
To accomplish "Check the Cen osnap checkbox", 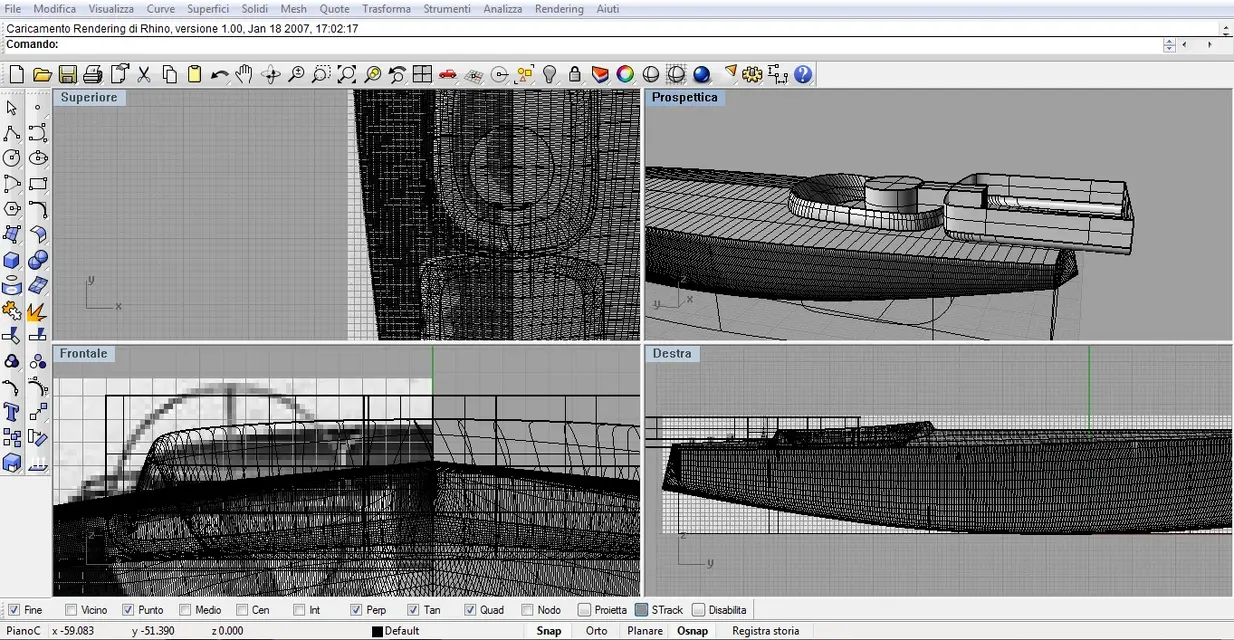I will pyautogui.click(x=242, y=610).
